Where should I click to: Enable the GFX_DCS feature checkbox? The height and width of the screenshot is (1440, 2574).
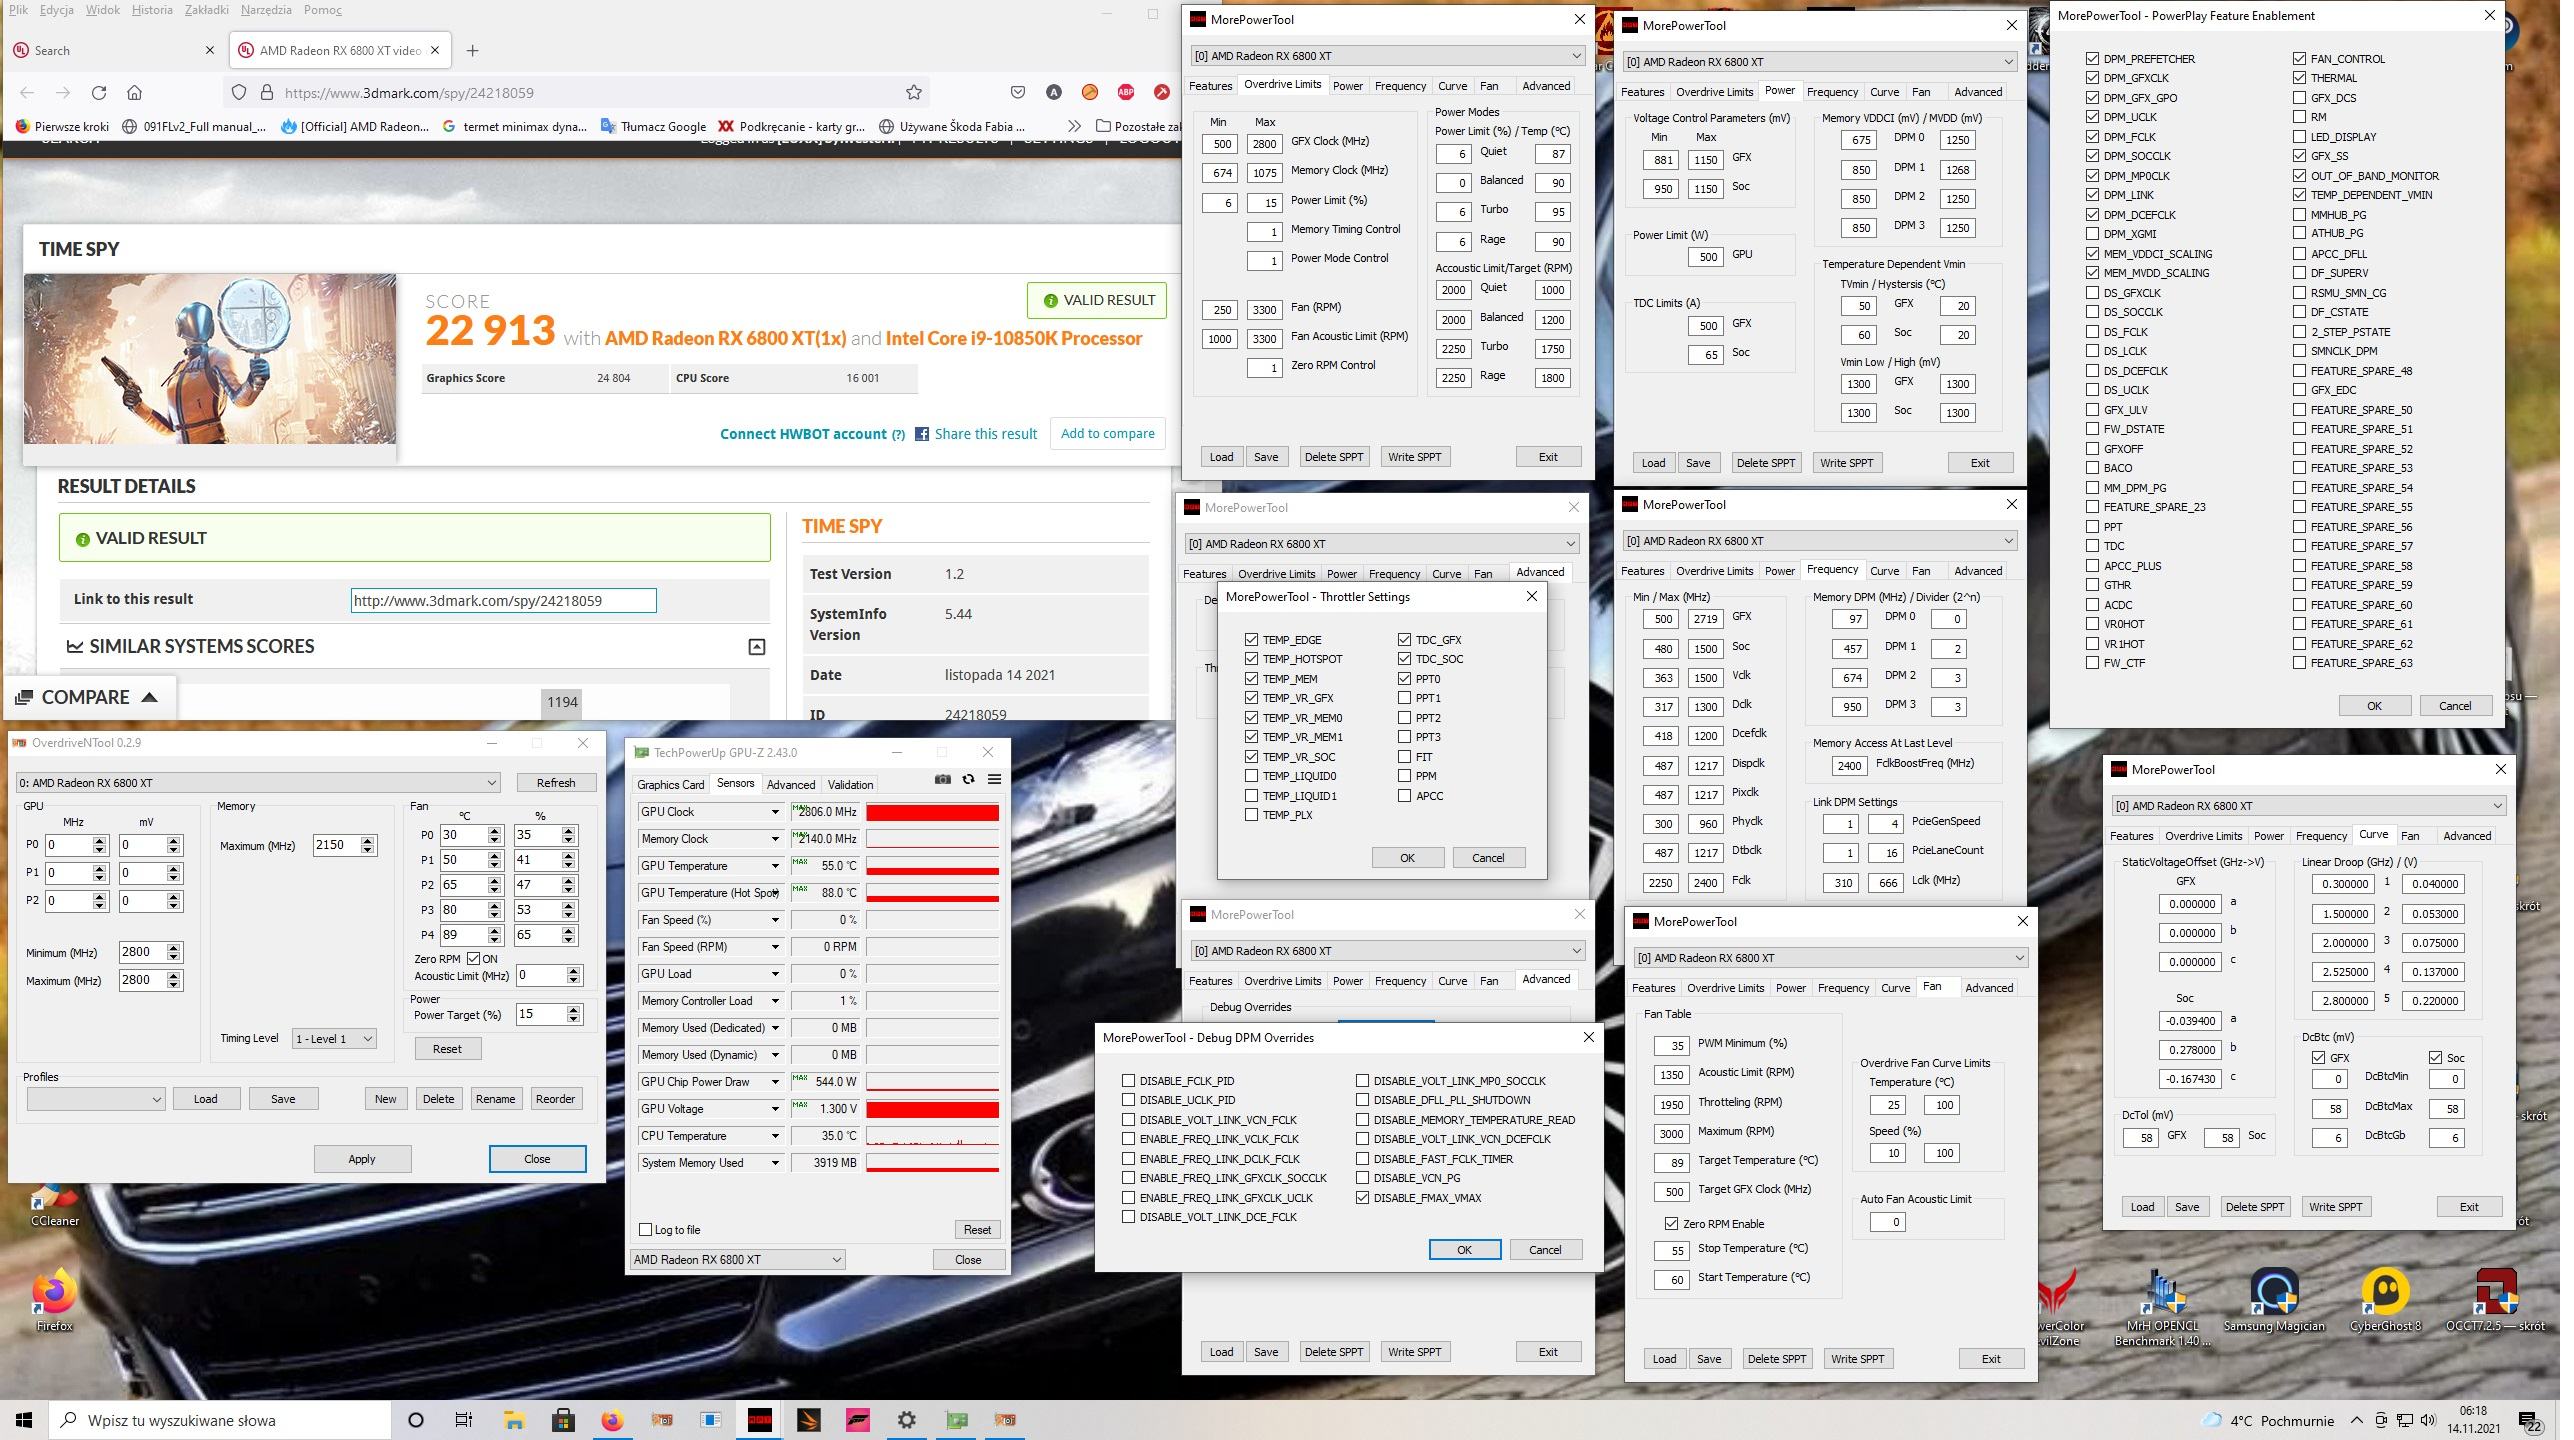pyautogui.click(x=2299, y=98)
